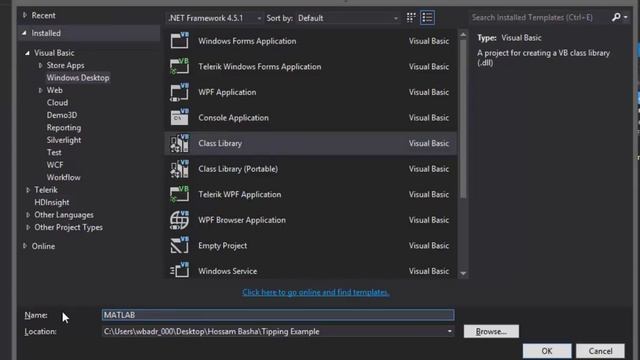Click the Empty Project template icon
Viewport: 640px width, 360px height.
point(180,245)
